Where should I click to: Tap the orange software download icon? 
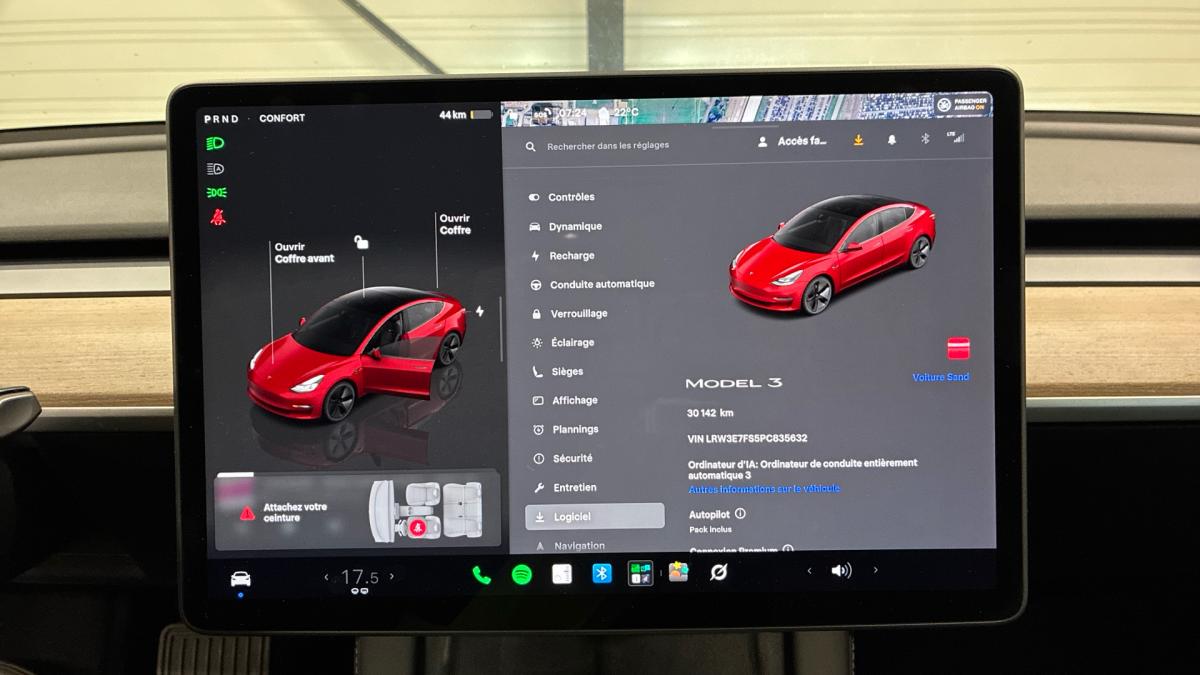pyautogui.click(x=858, y=140)
